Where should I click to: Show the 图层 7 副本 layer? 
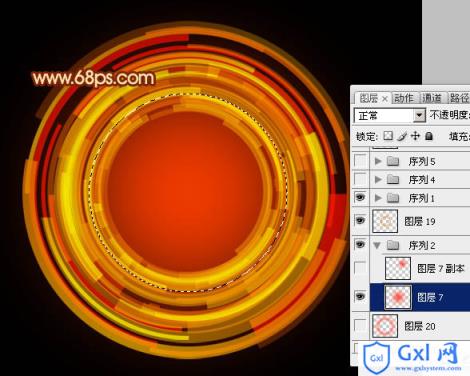[x=360, y=268]
